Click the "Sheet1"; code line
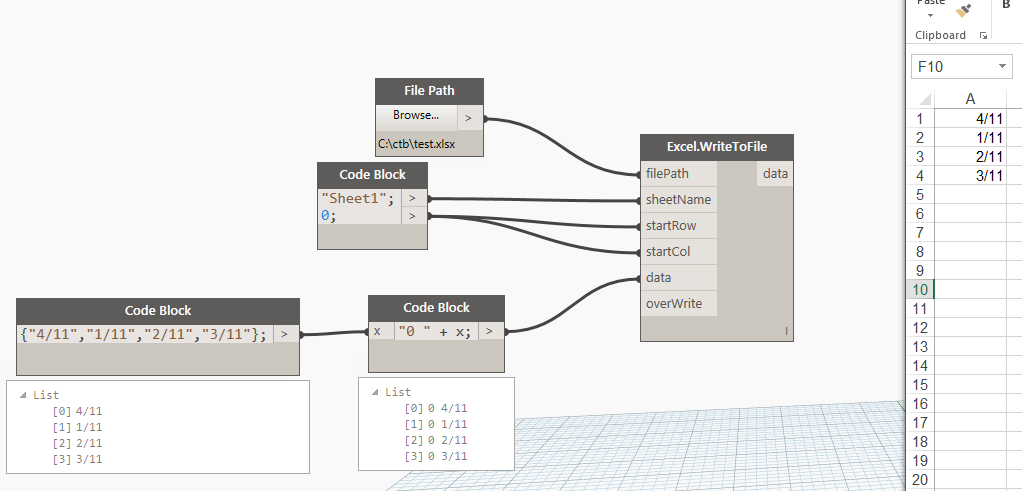 point(358,198)
